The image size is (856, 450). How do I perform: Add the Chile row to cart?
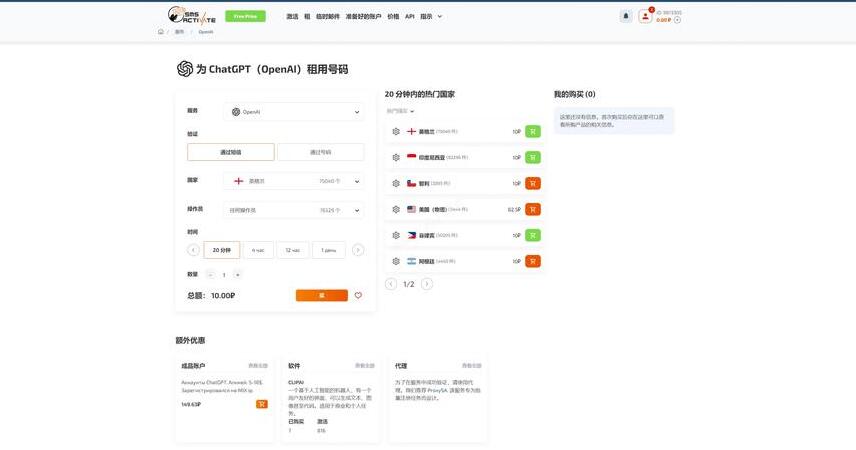coord(533,183)
